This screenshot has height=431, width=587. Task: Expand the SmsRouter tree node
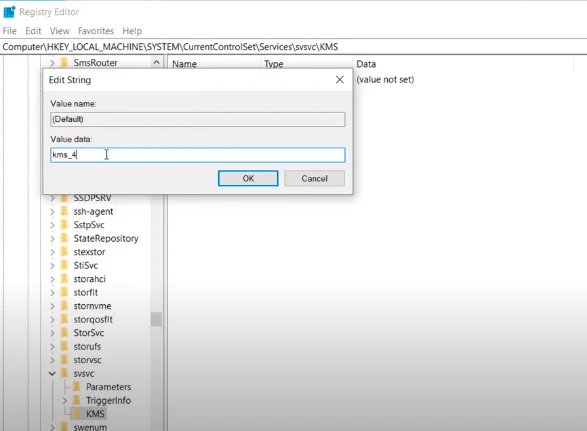(52, 63)
